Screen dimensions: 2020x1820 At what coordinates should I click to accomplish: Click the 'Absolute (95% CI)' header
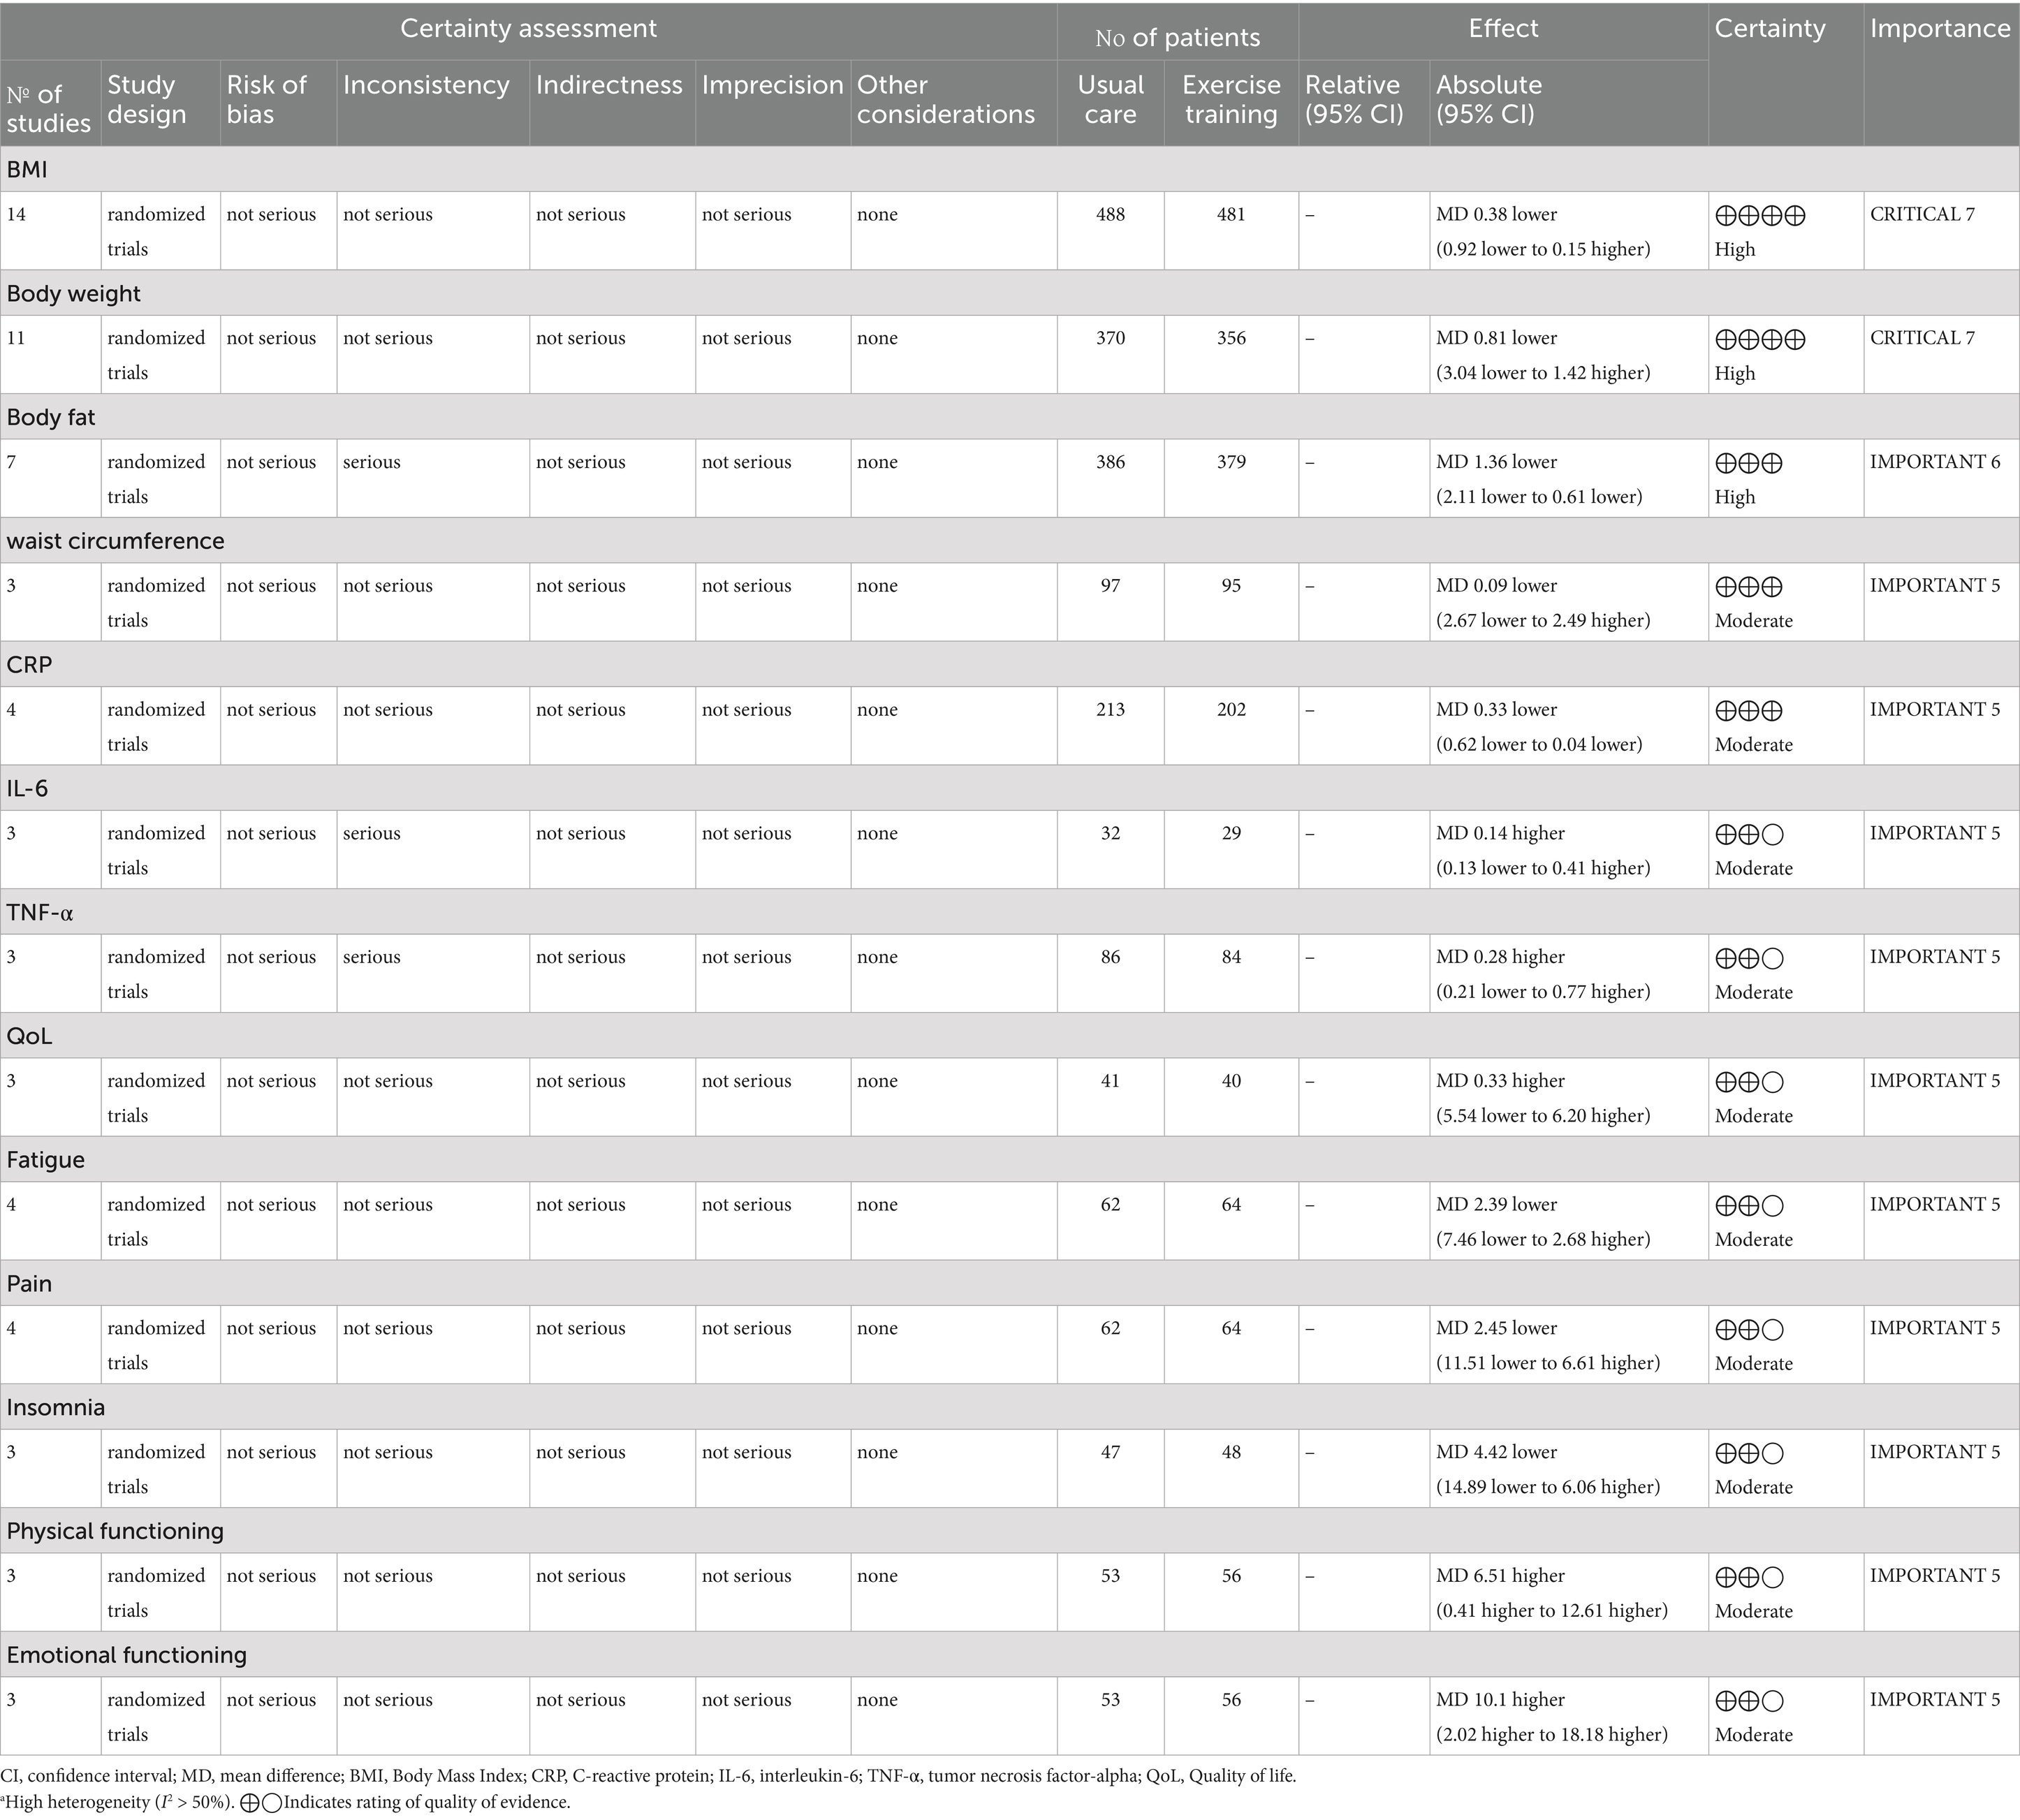tap(1489, 100)
